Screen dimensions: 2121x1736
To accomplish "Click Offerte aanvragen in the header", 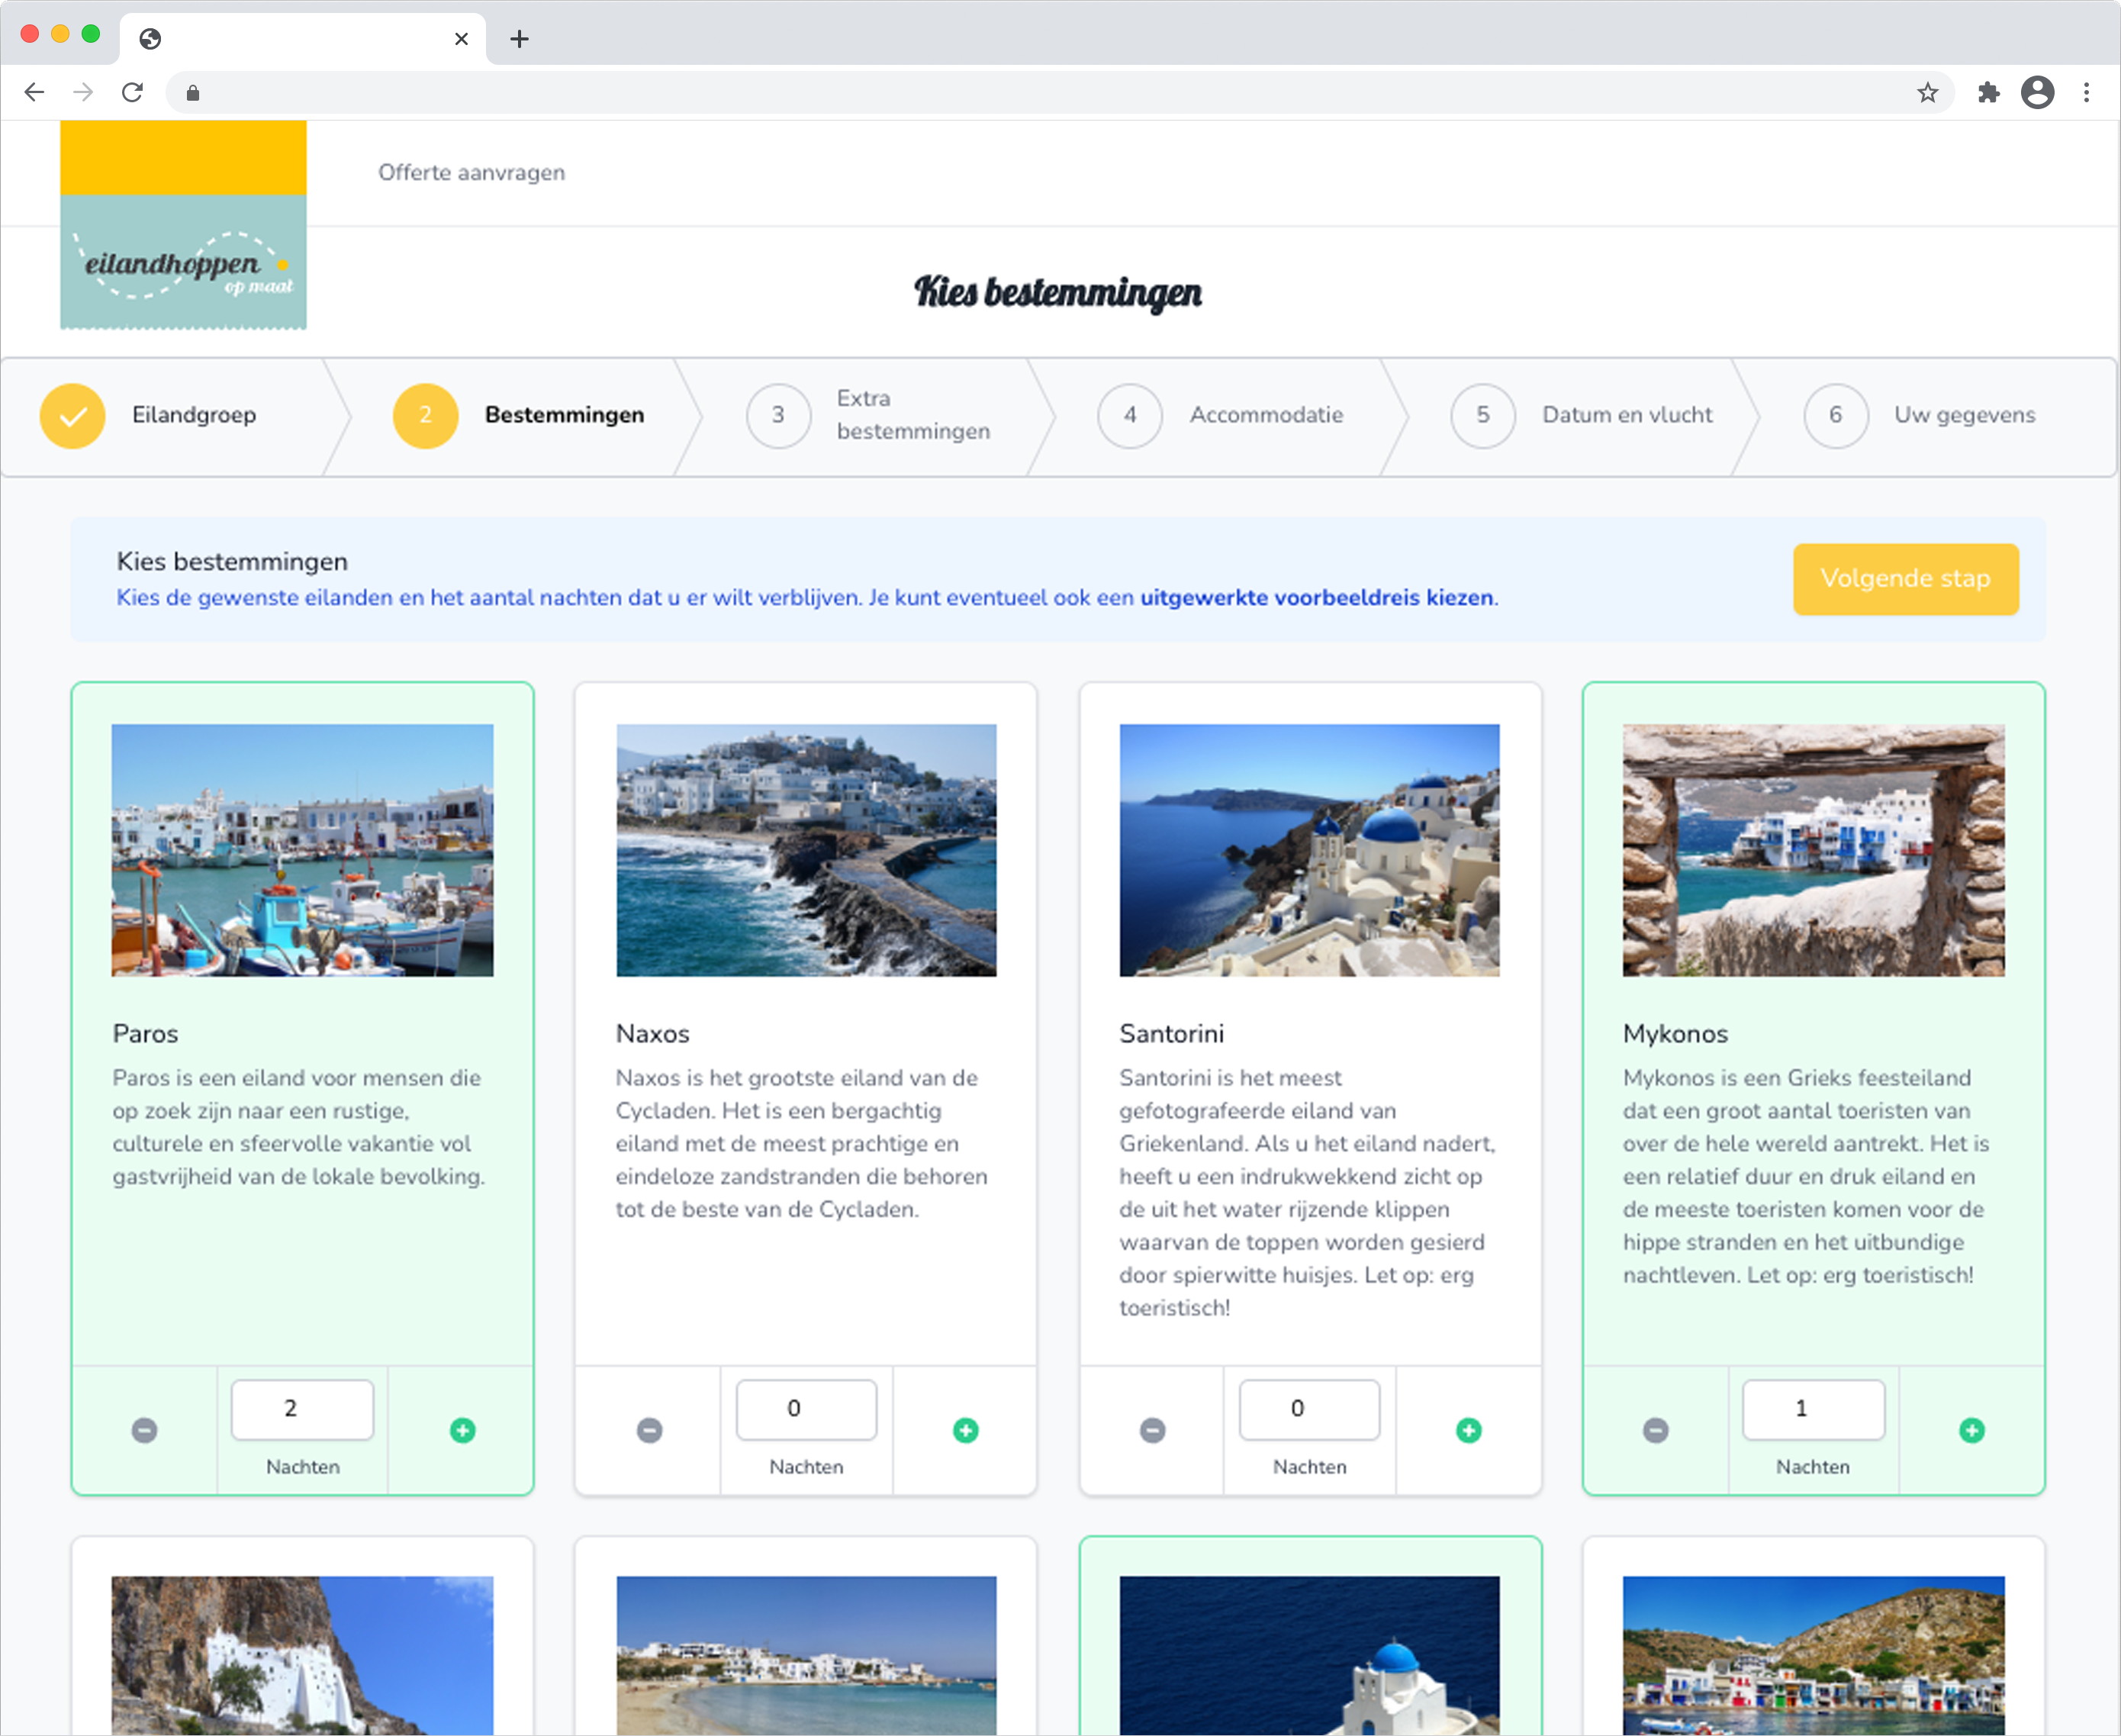I will 471,172.
